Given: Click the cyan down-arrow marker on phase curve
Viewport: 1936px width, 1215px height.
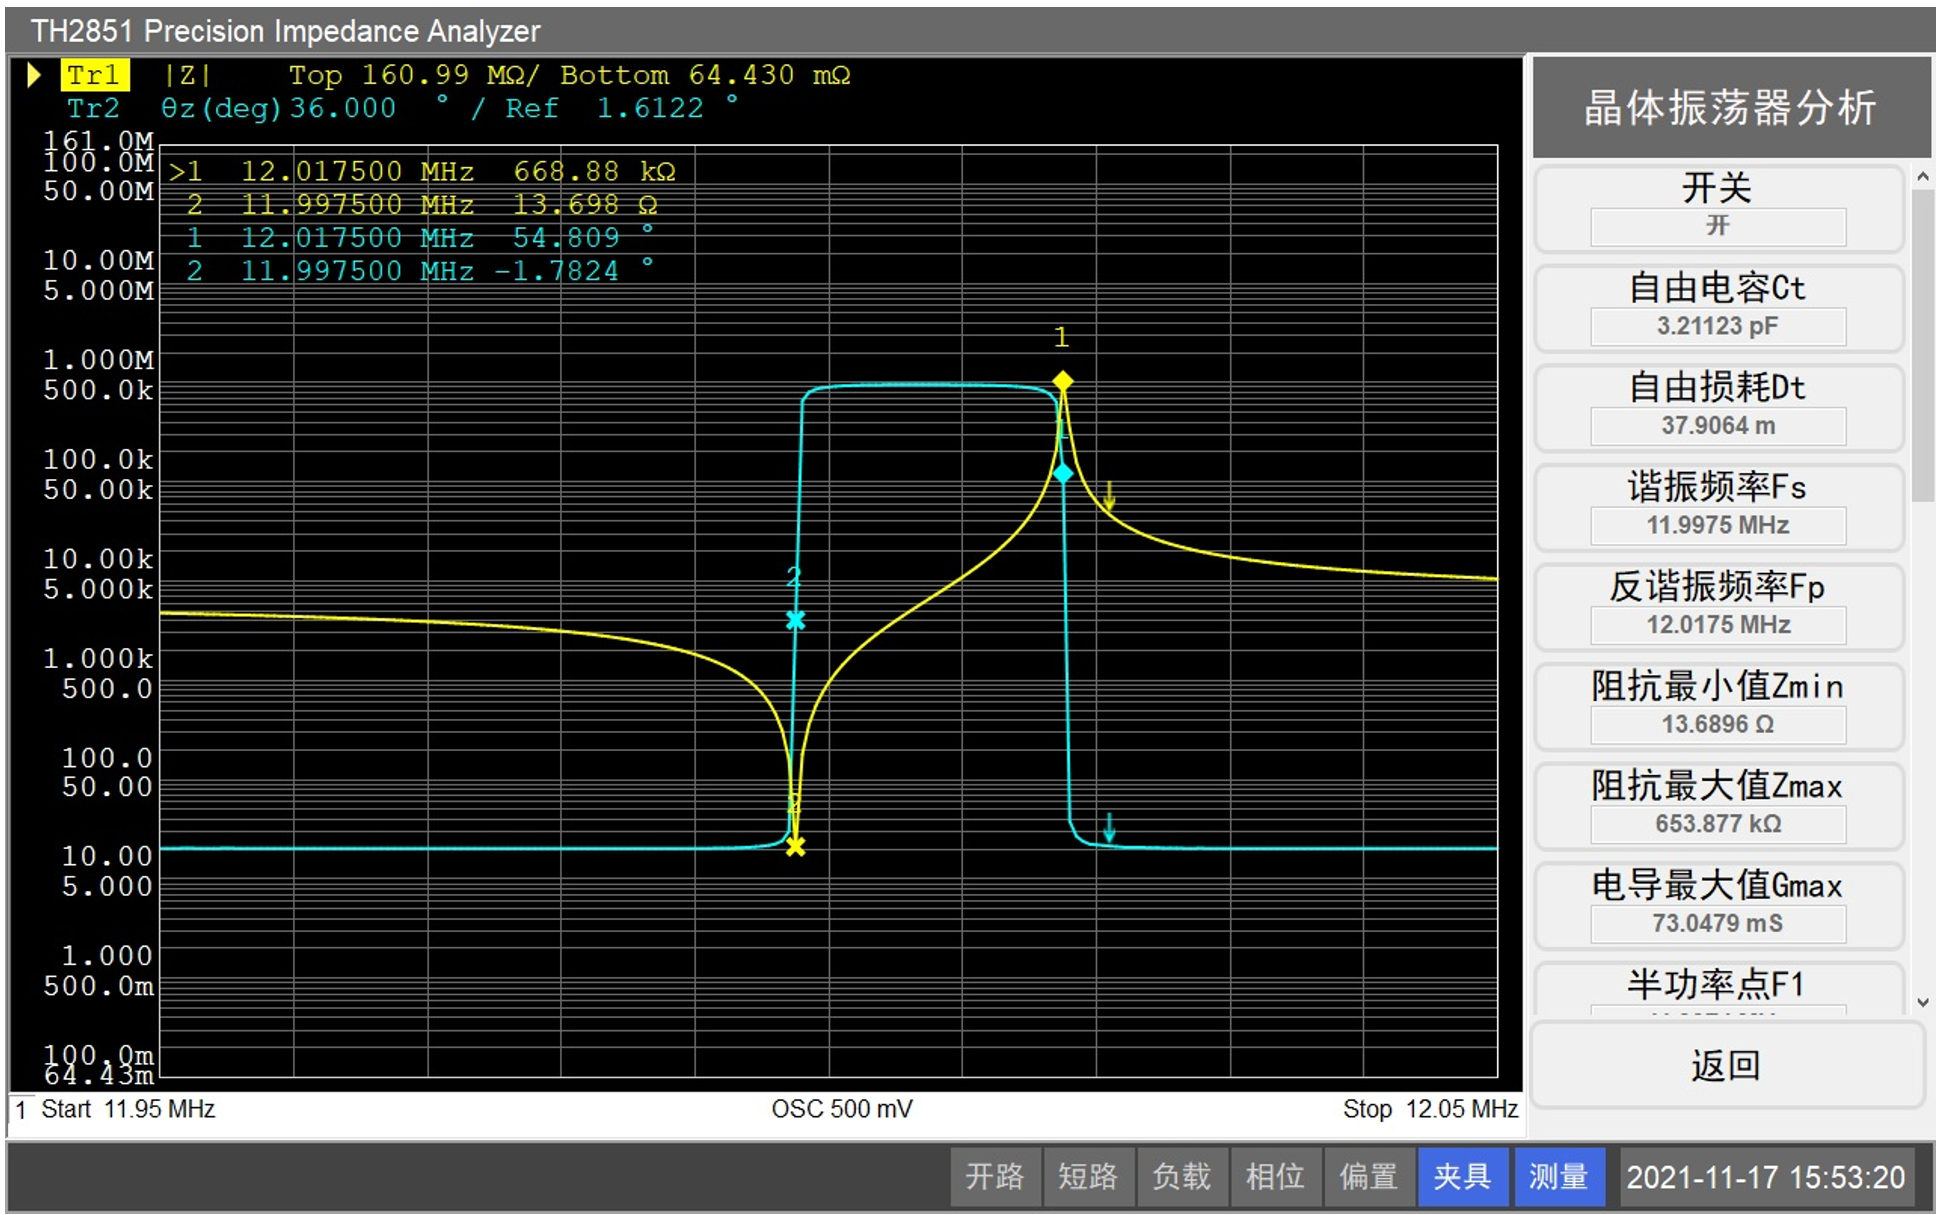Looking at the screenshot, I should (x=1108, y=827).
